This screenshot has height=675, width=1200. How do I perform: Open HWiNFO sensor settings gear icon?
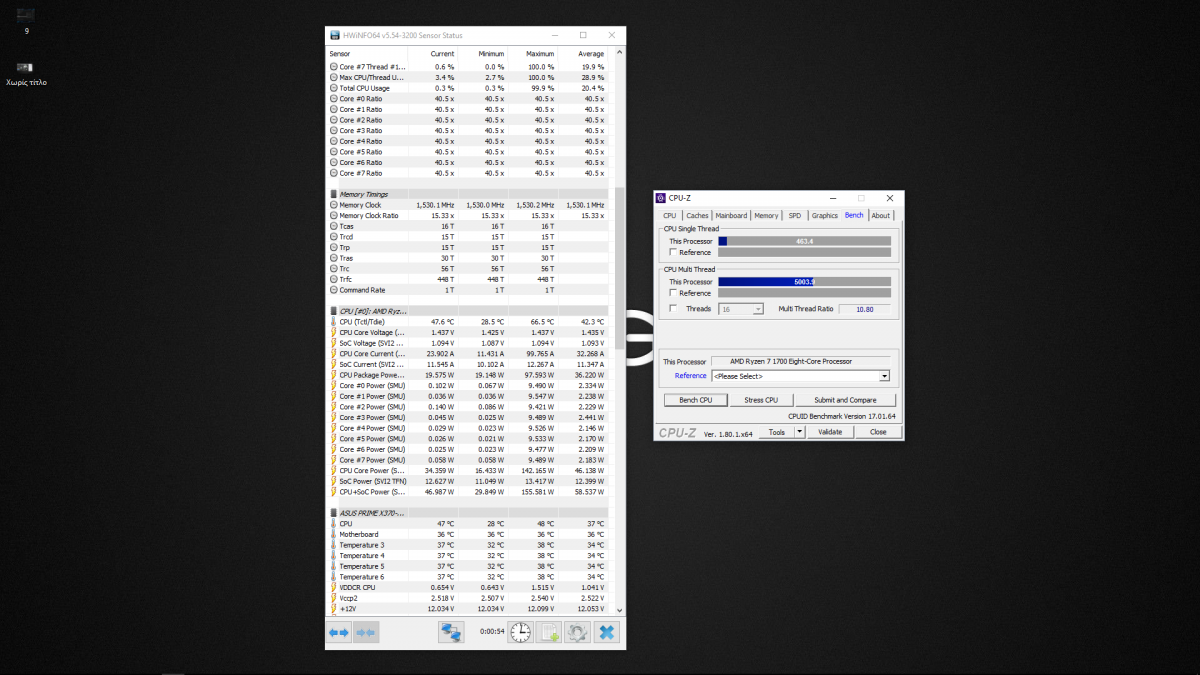tap(577, 632)
